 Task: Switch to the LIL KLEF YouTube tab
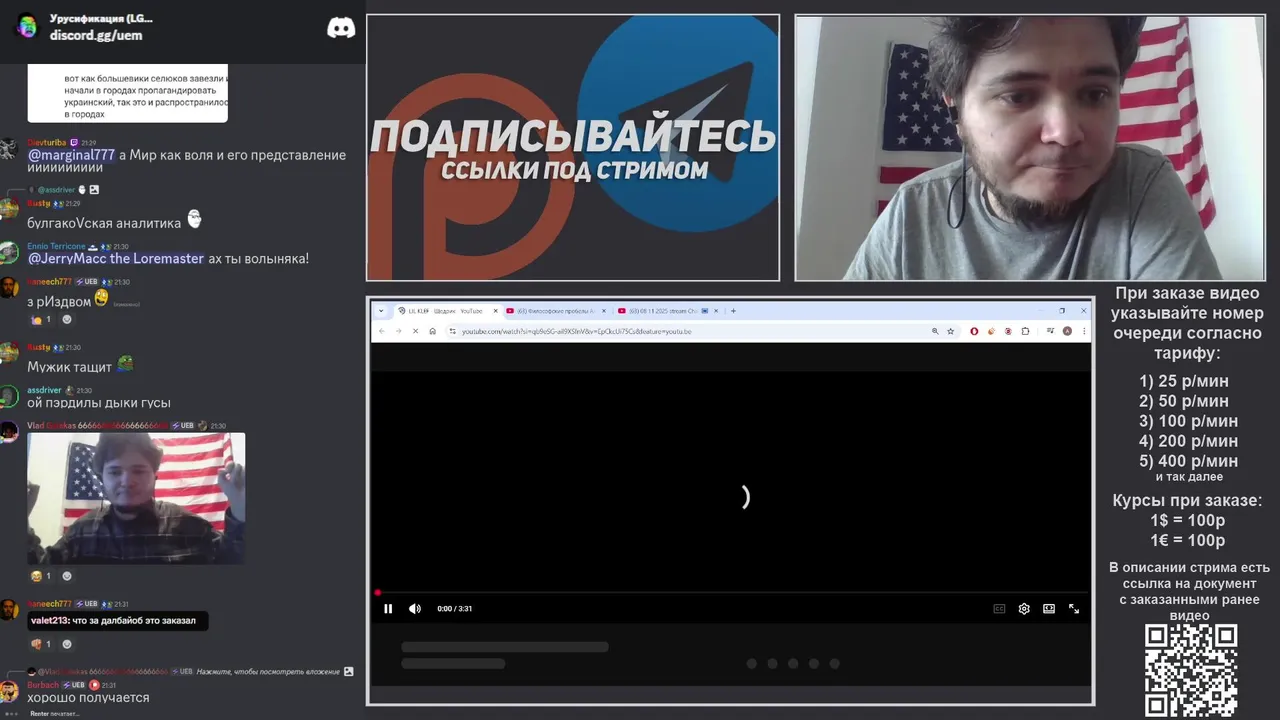point(446,311)
